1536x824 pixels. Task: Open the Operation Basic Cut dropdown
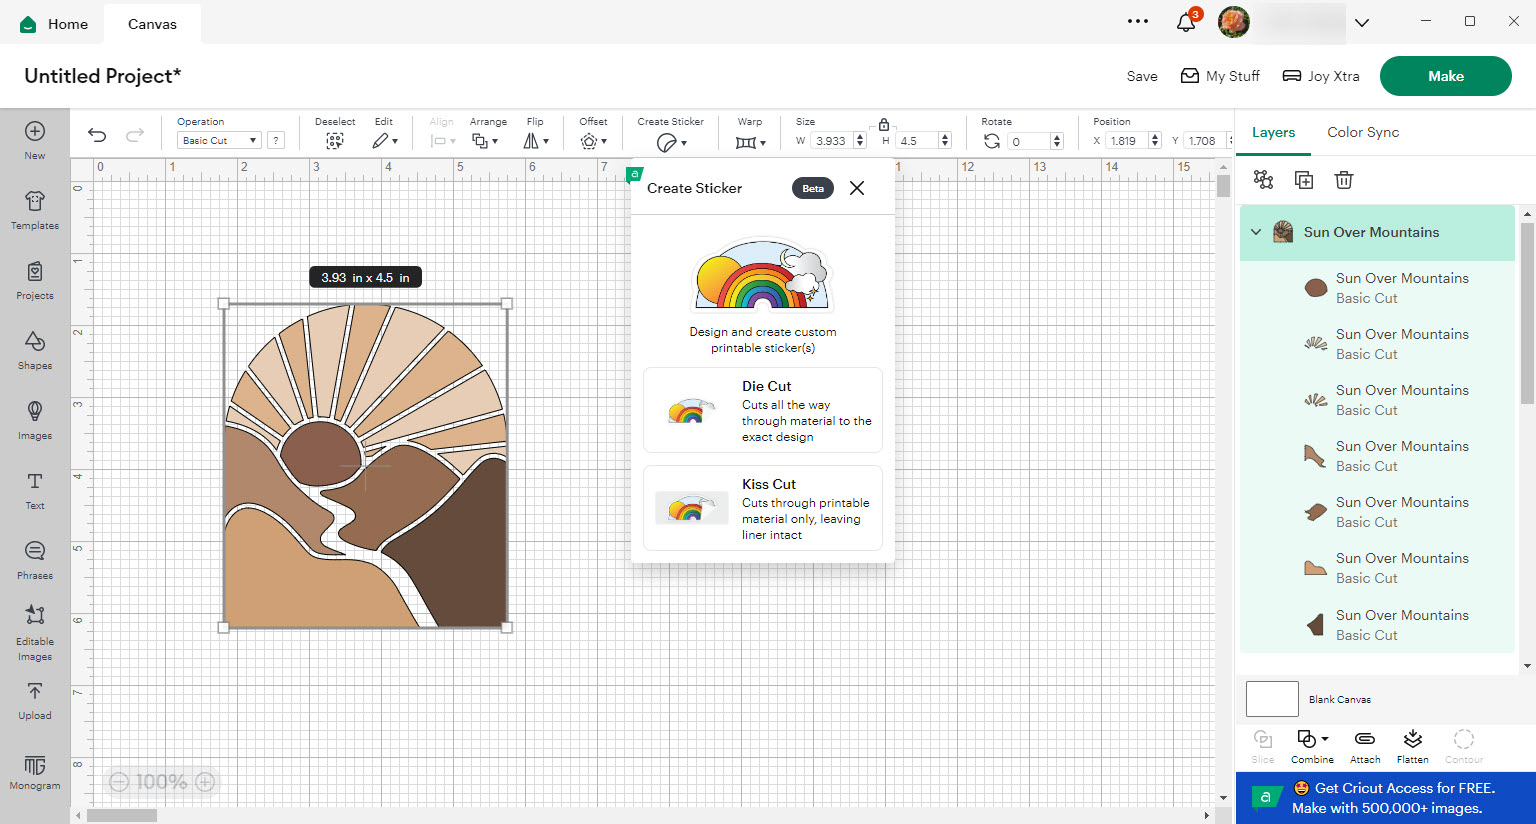click(218, 140)
